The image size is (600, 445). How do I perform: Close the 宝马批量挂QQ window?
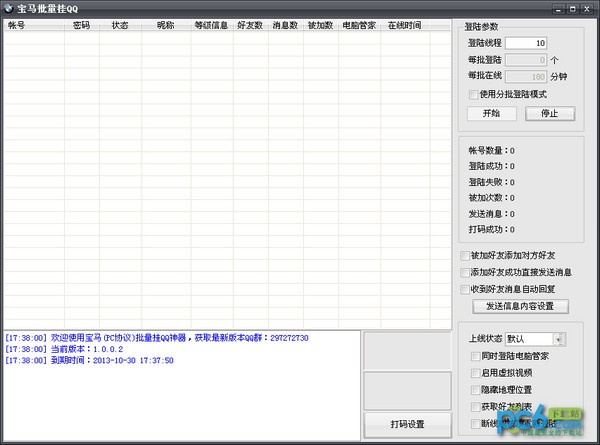pyautogui.click(x=587, y=8)
